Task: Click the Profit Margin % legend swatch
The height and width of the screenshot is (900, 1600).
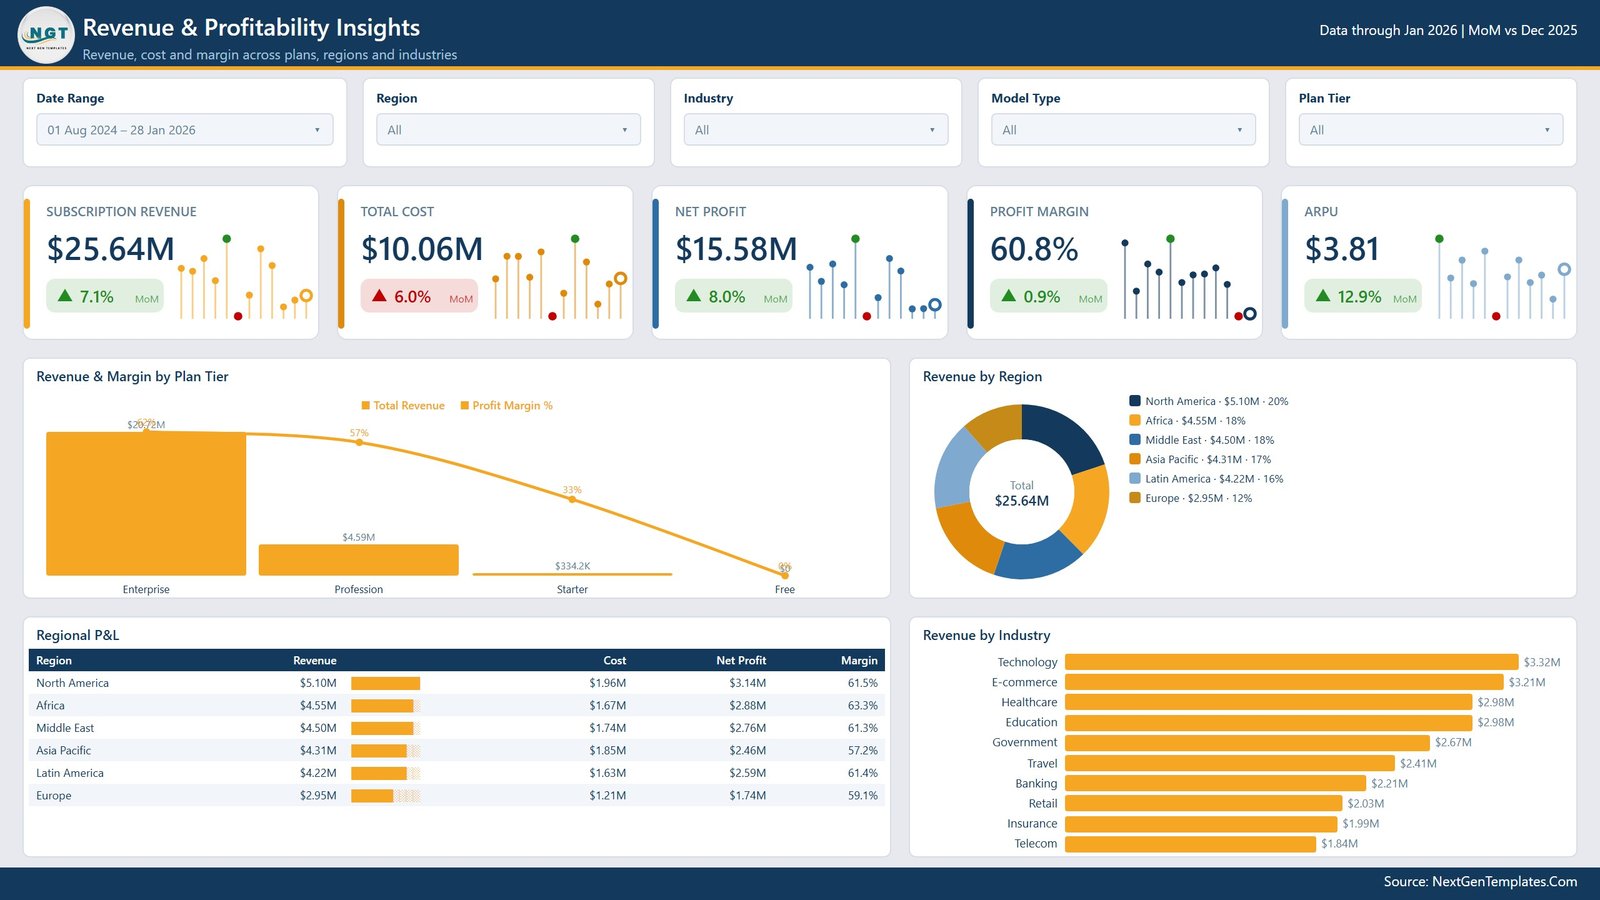Action: (465, 406)
